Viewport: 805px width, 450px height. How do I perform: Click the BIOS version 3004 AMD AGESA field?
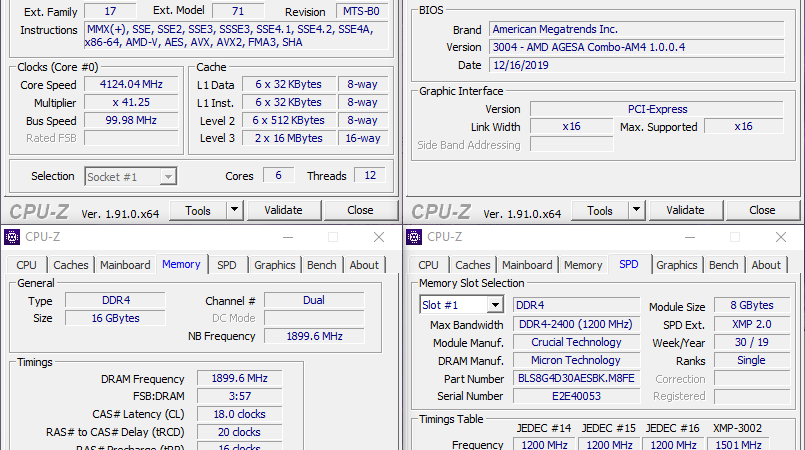(x=637, y=47)
